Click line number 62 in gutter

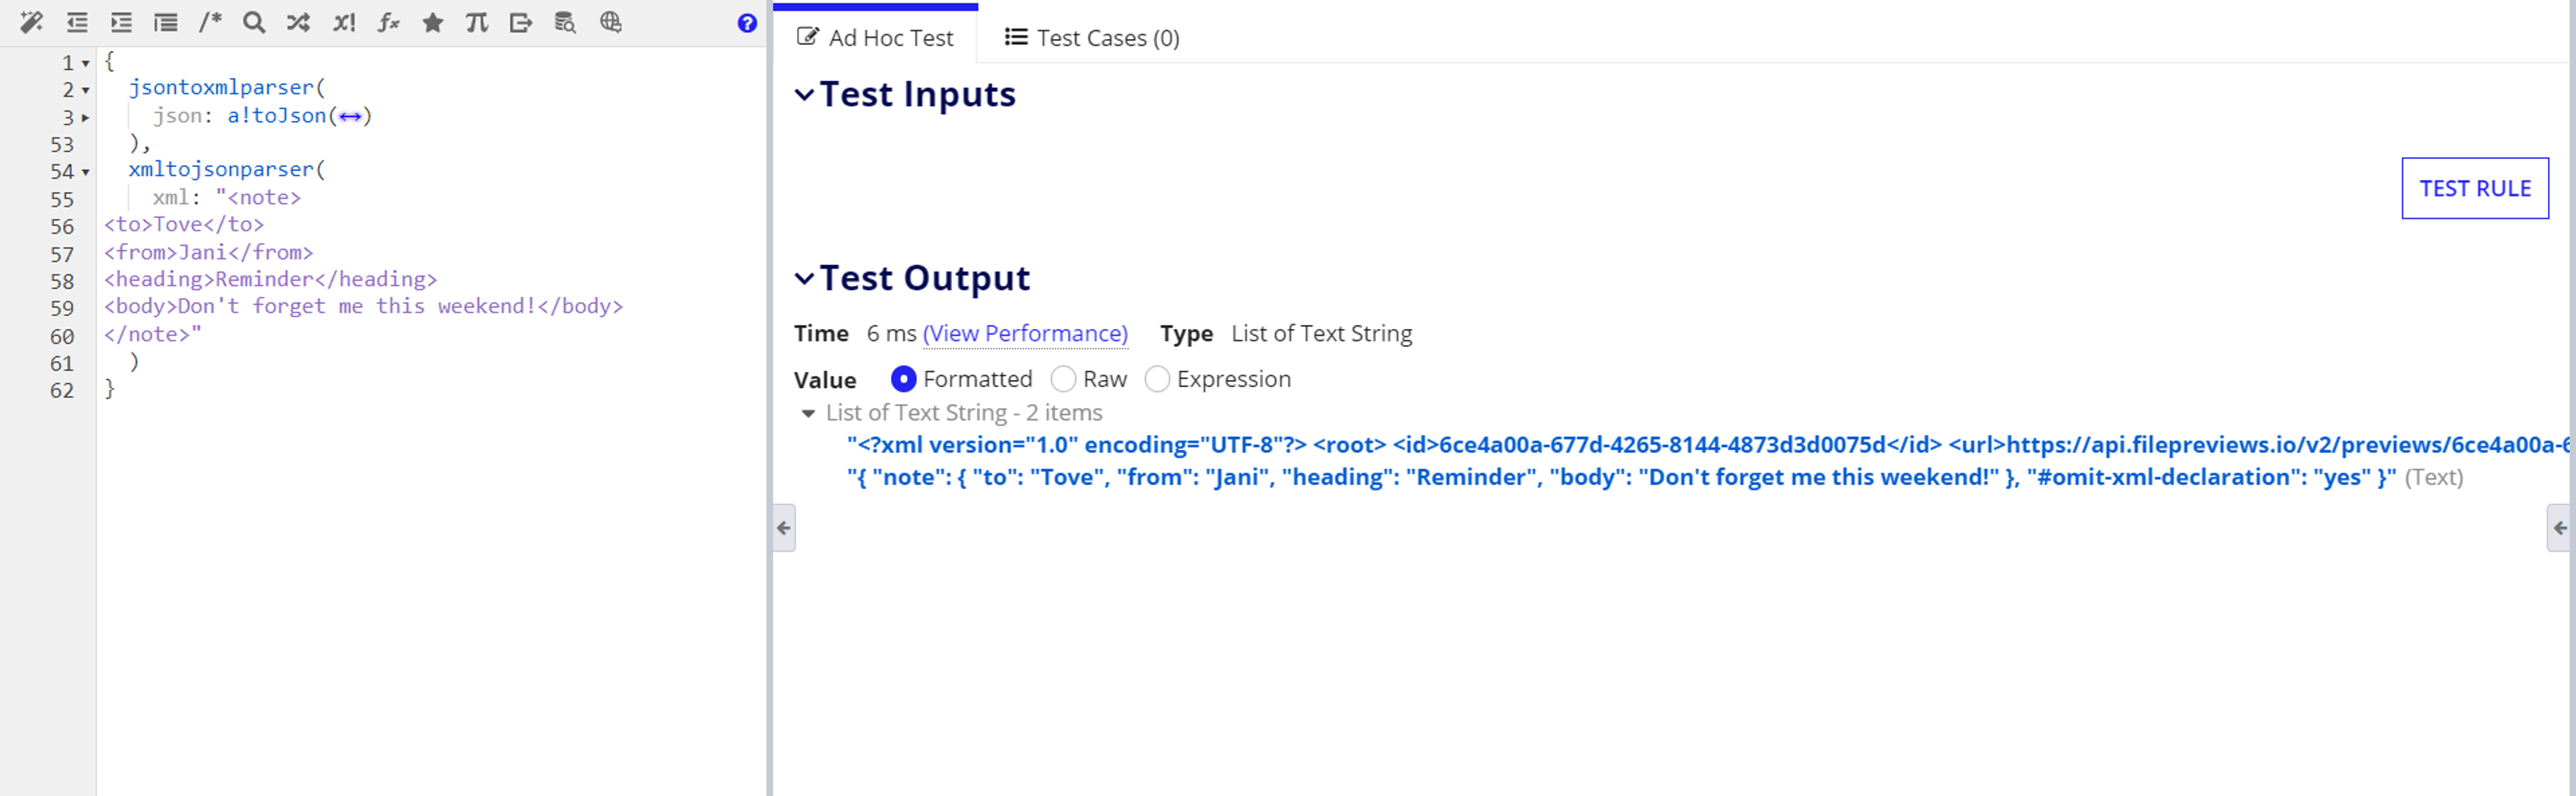62,391
